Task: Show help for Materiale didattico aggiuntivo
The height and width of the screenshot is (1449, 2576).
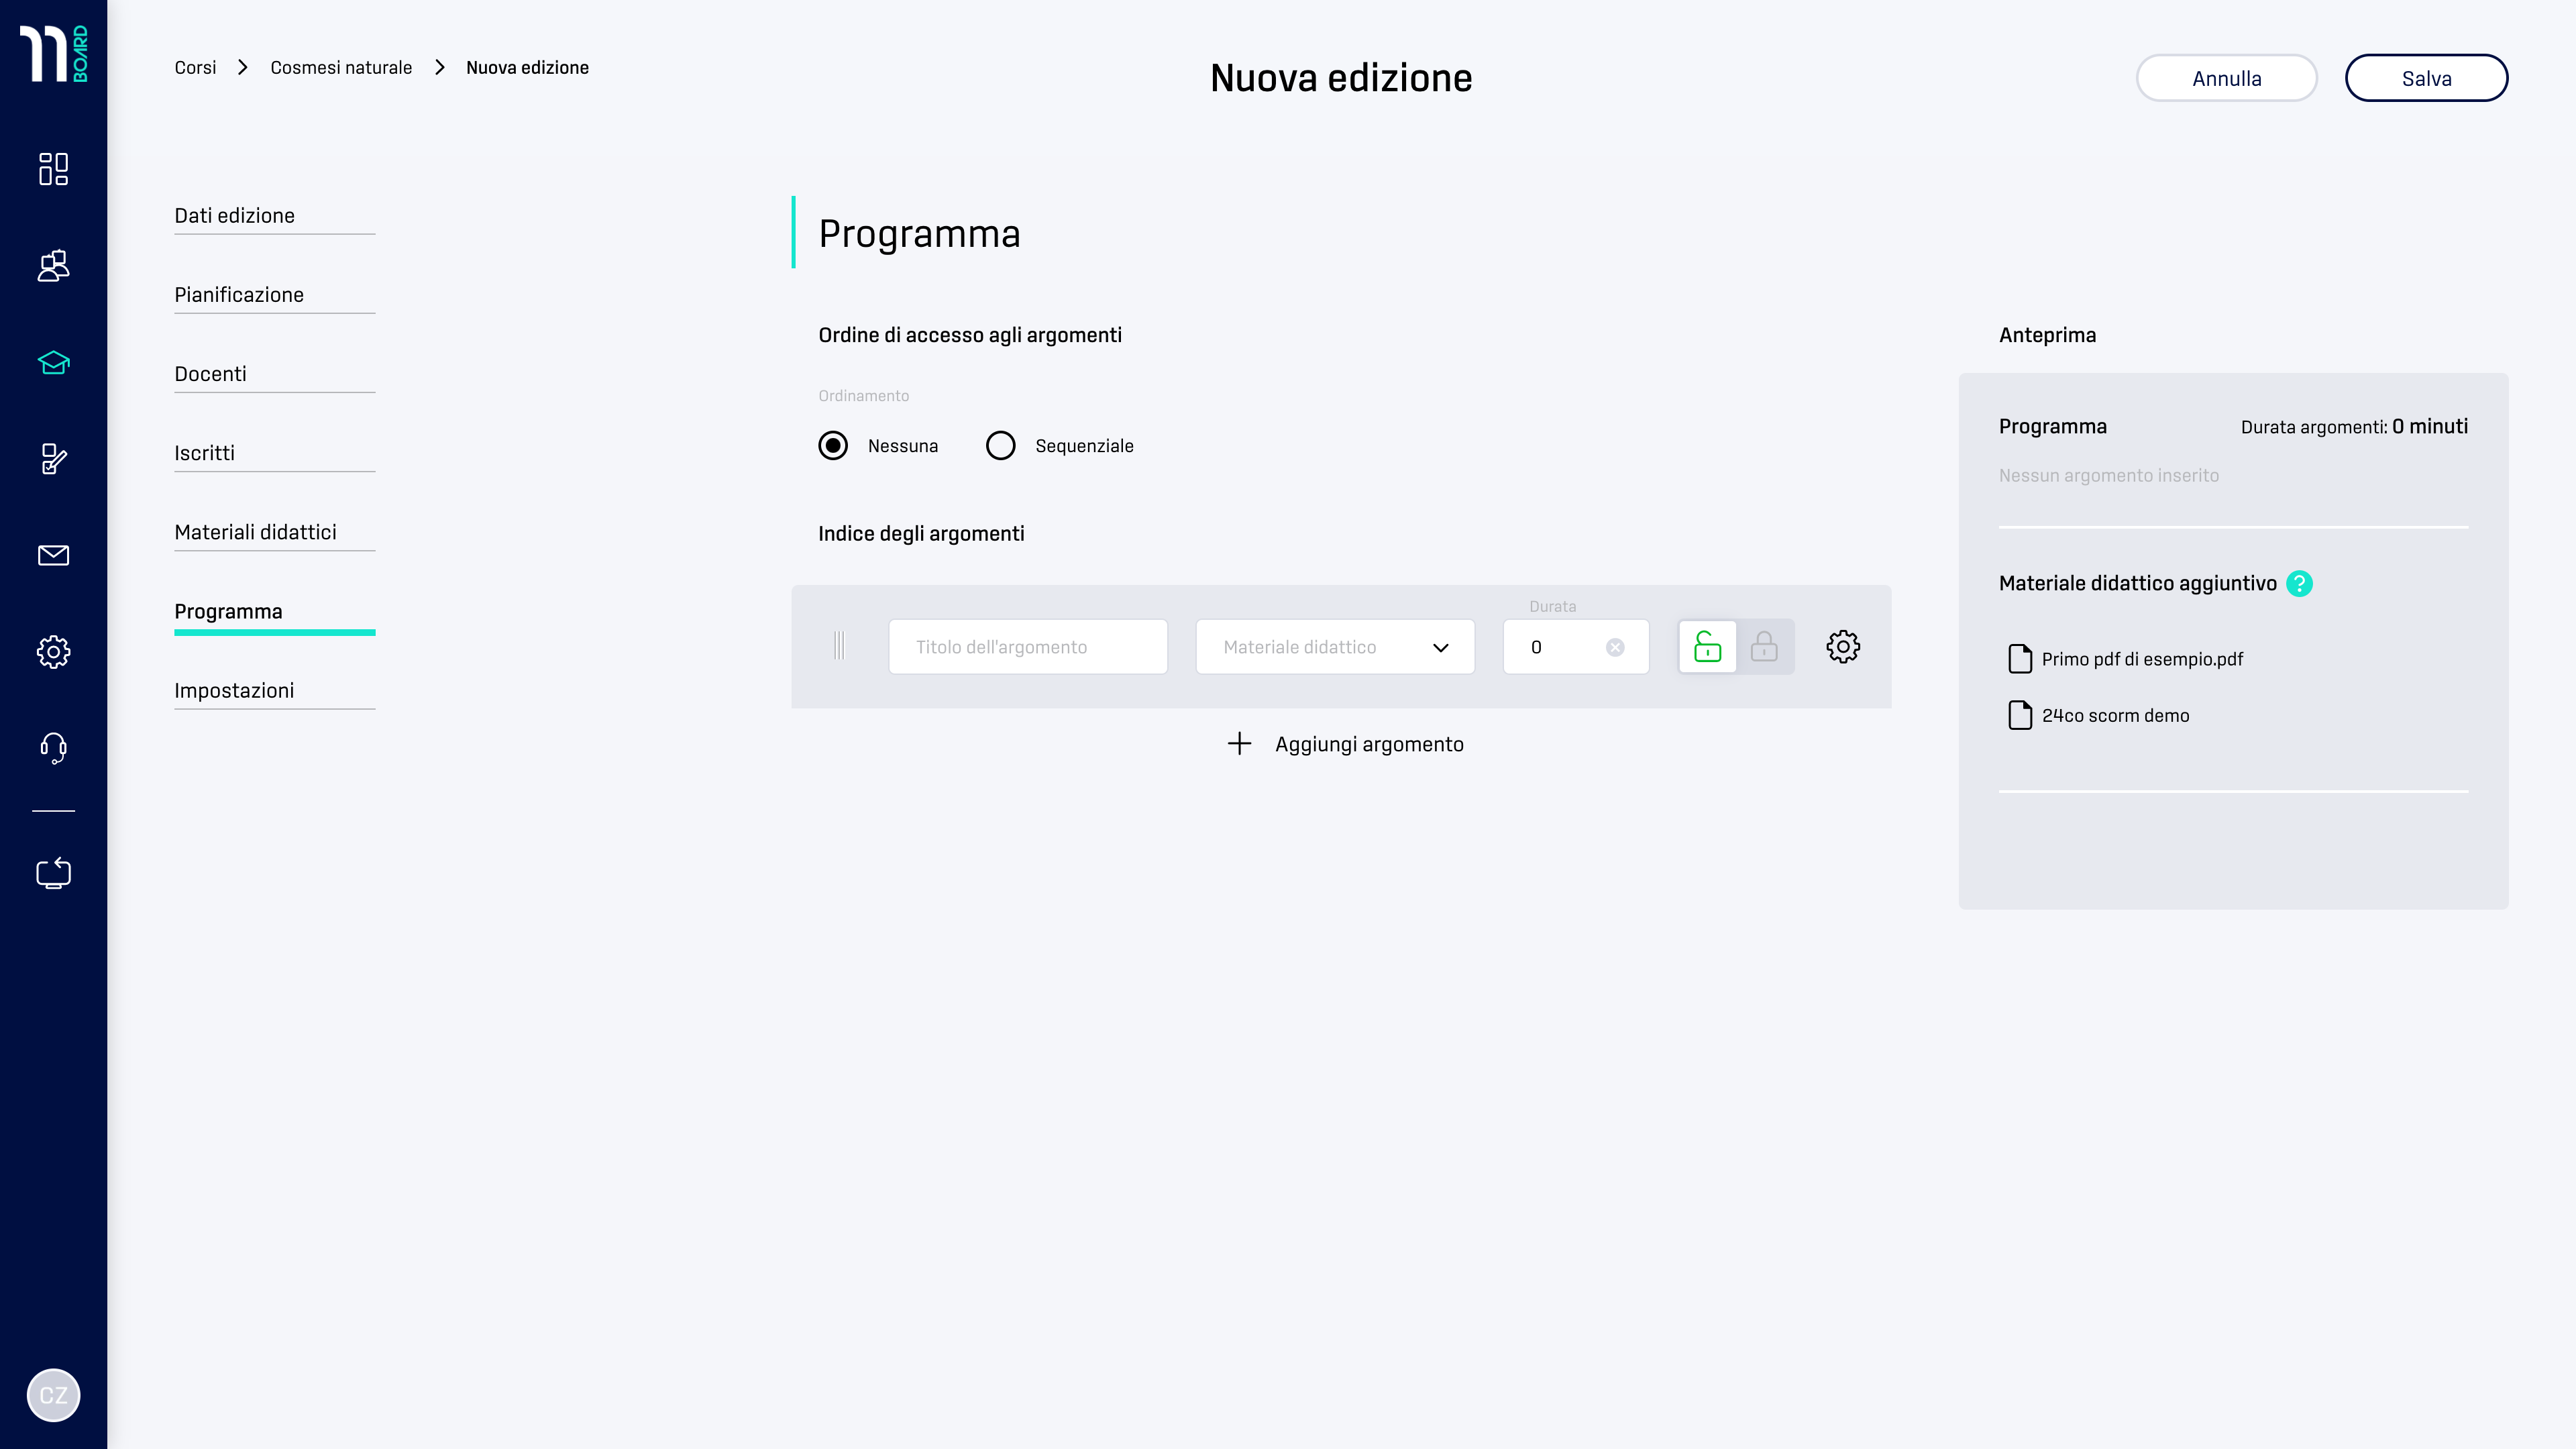Action: tap(2299, 583)
